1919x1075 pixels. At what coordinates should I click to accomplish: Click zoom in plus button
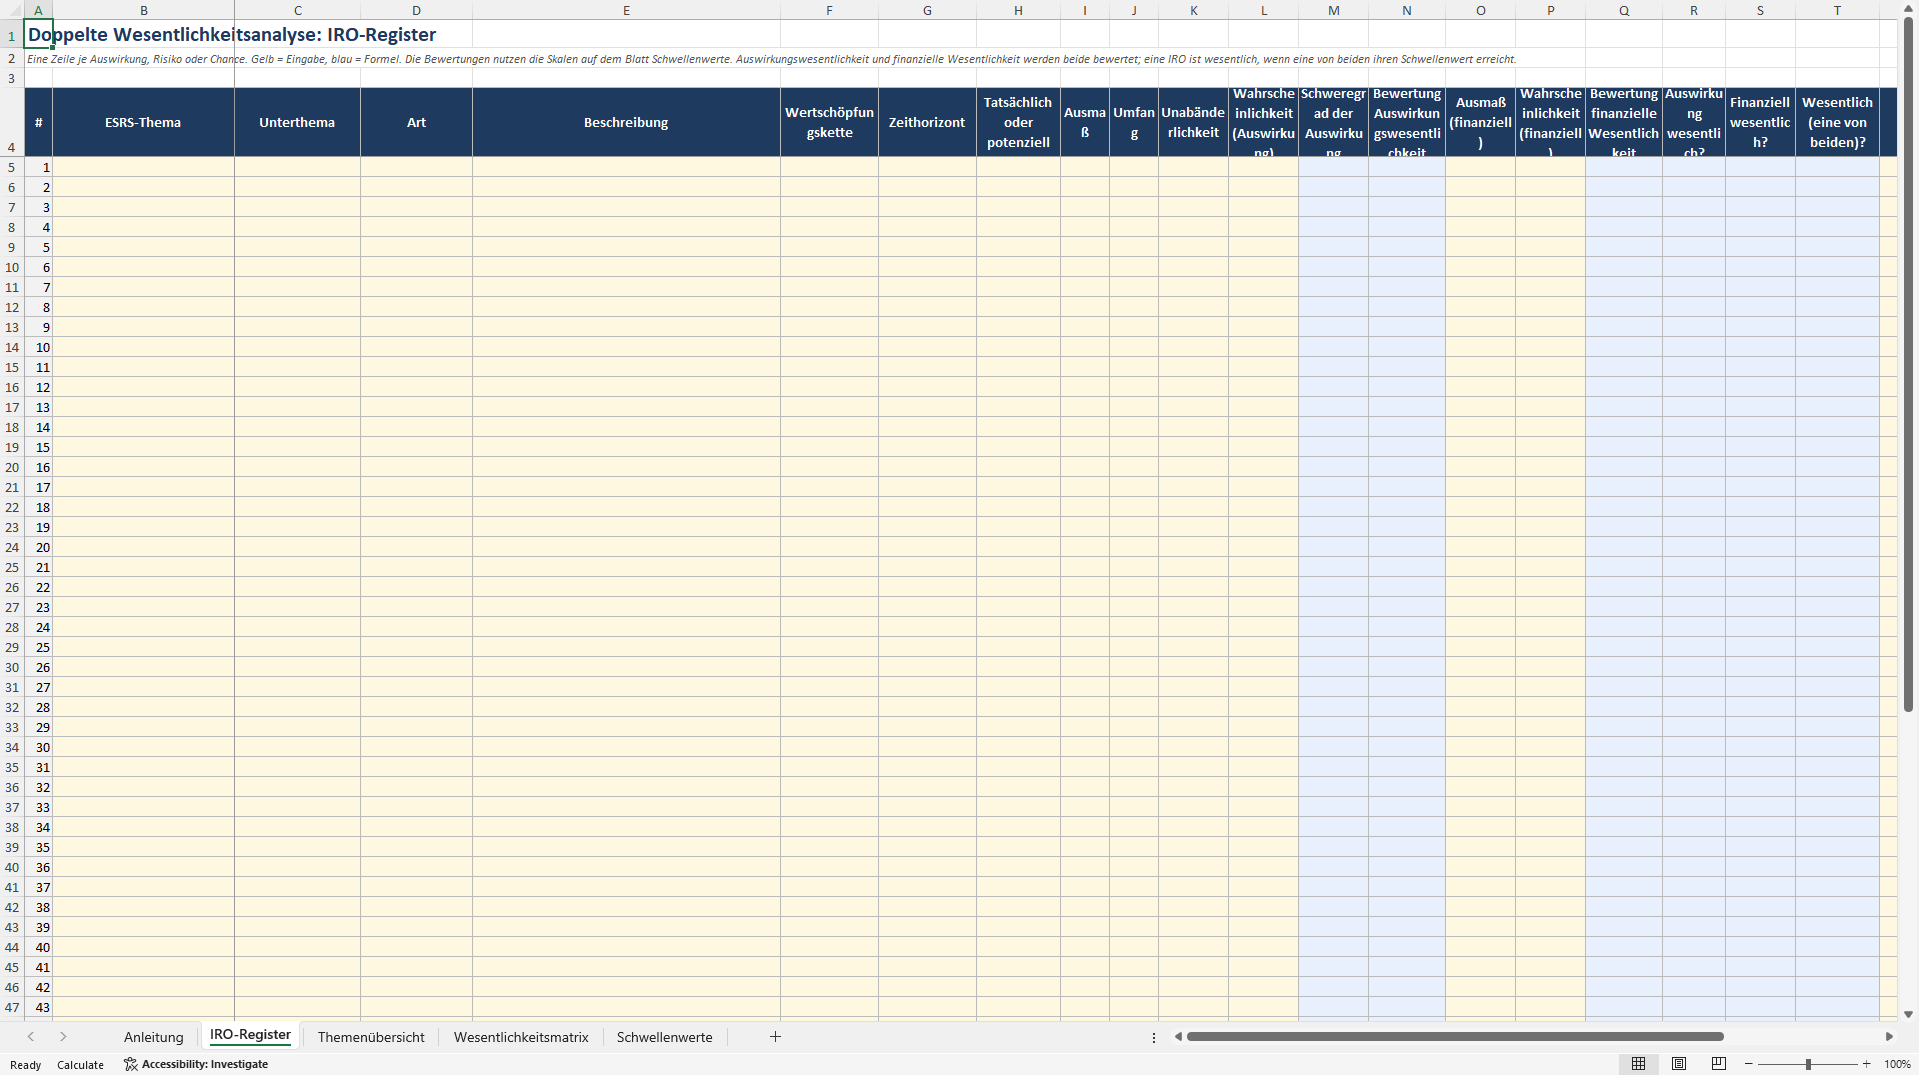point(1866,1064)
